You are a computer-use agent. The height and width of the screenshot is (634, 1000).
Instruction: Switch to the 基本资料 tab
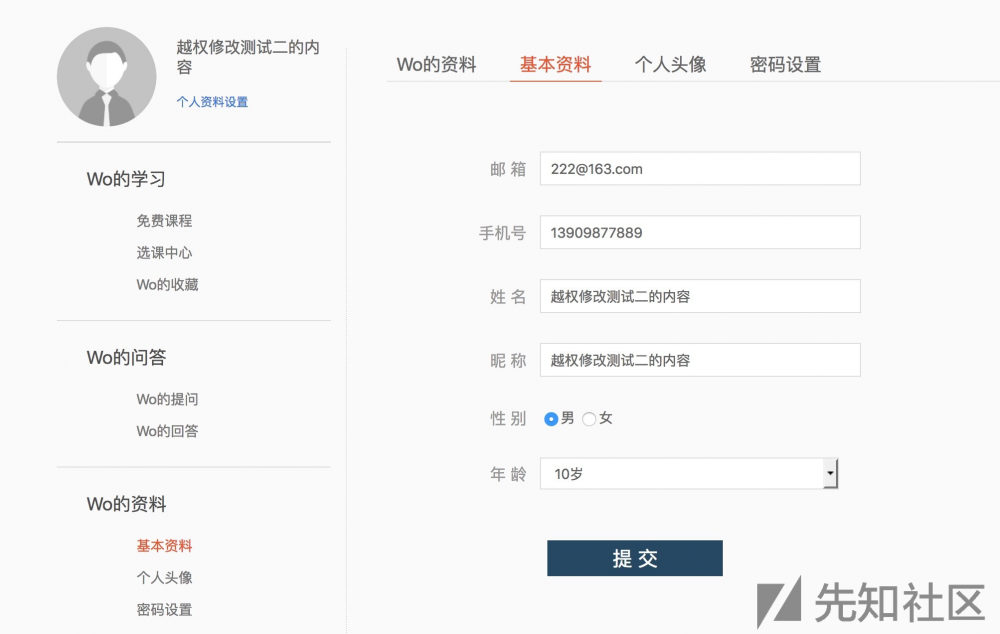click(x=556, y=63)
